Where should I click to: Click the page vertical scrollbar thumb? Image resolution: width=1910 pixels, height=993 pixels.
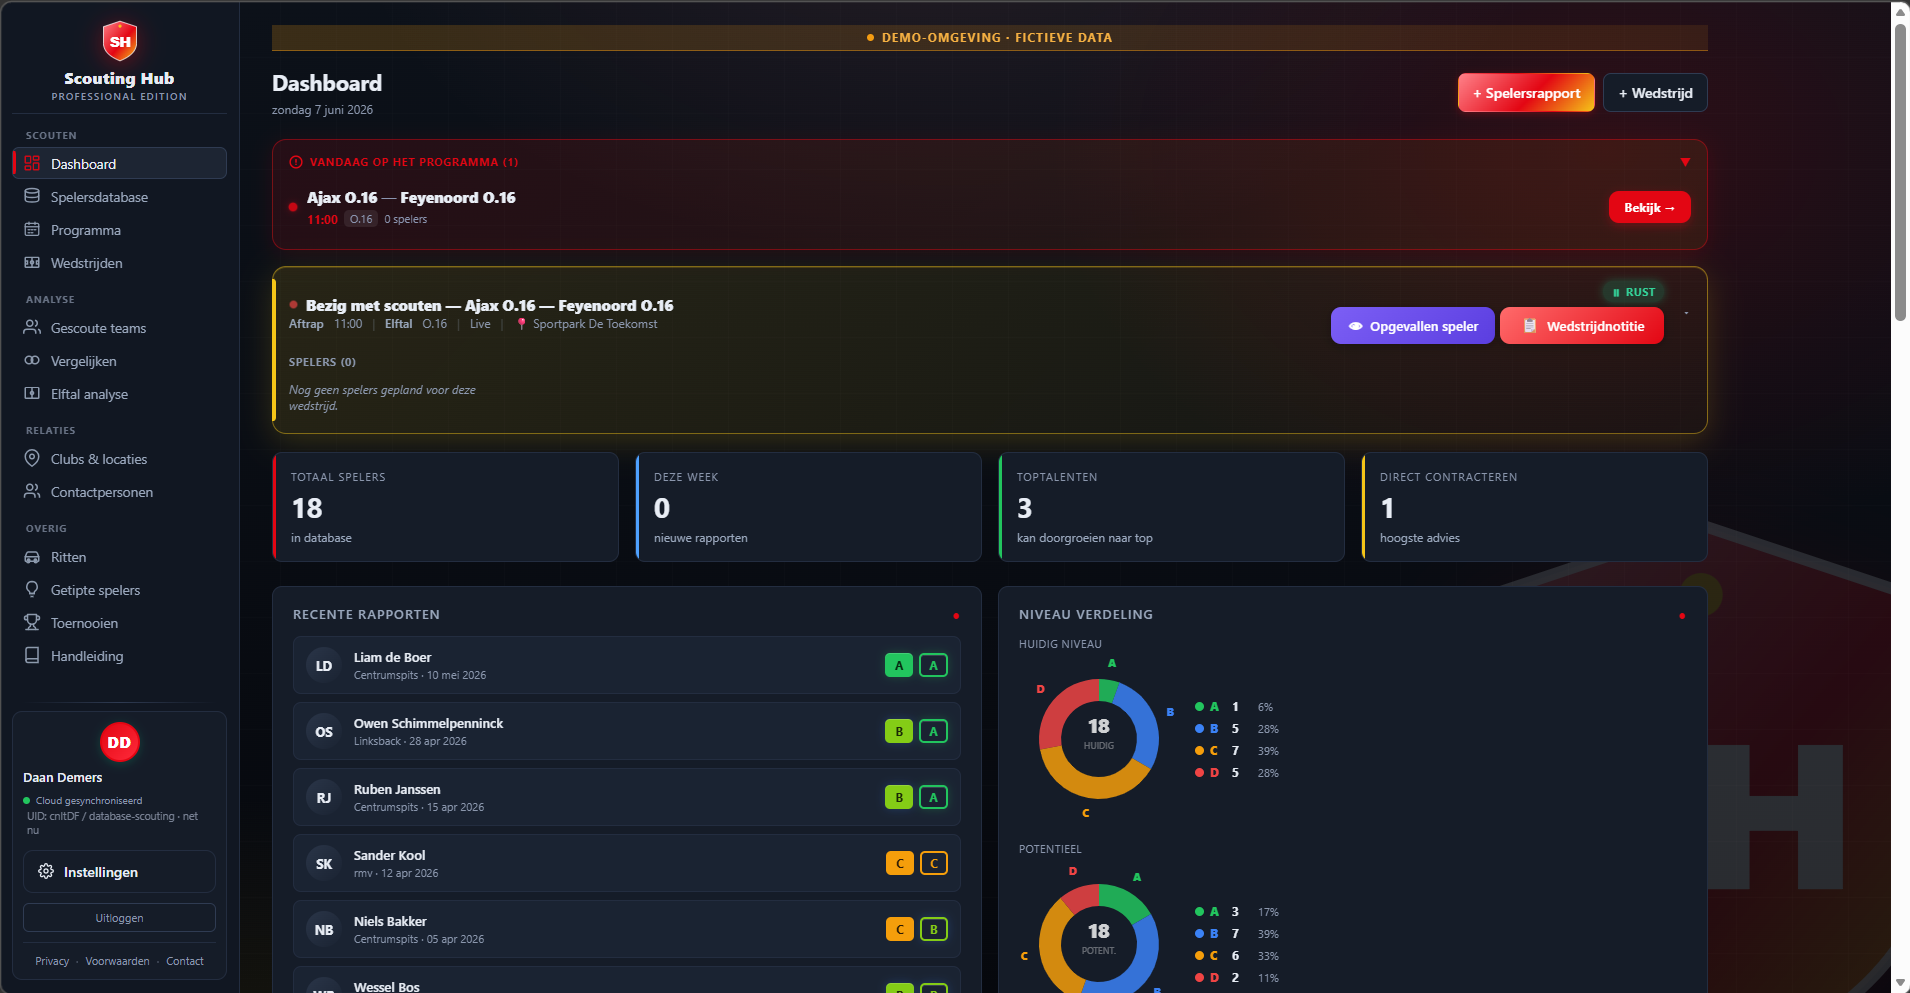coord(1900,172)
